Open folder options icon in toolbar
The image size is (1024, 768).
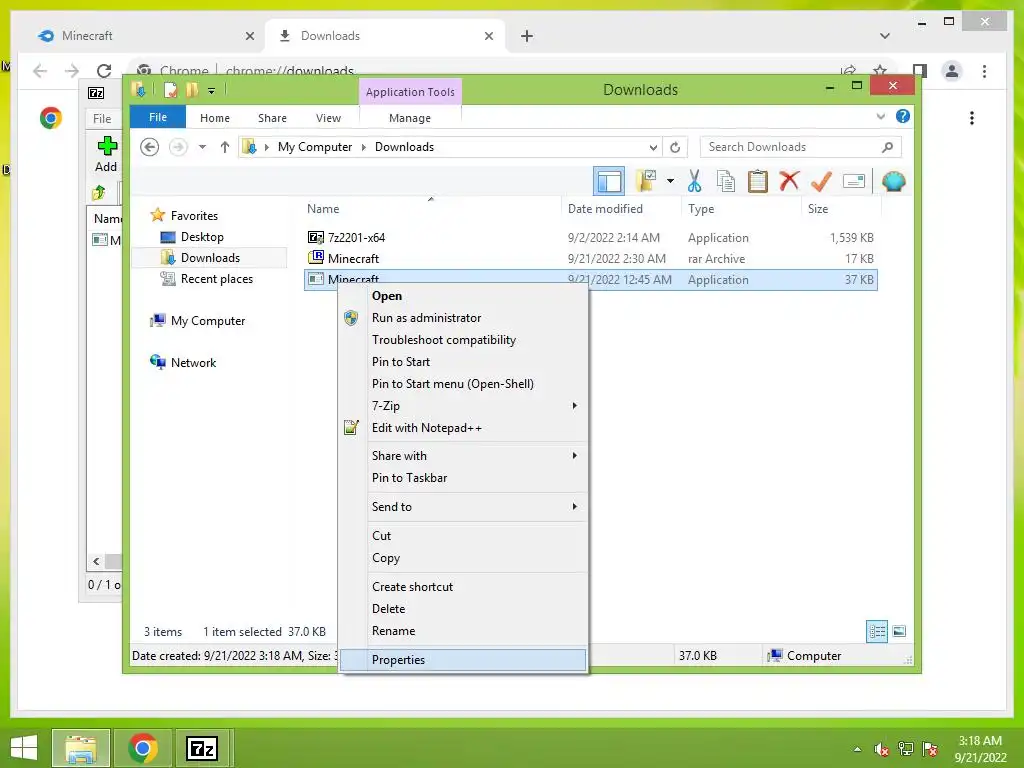(x=646, y=181)
